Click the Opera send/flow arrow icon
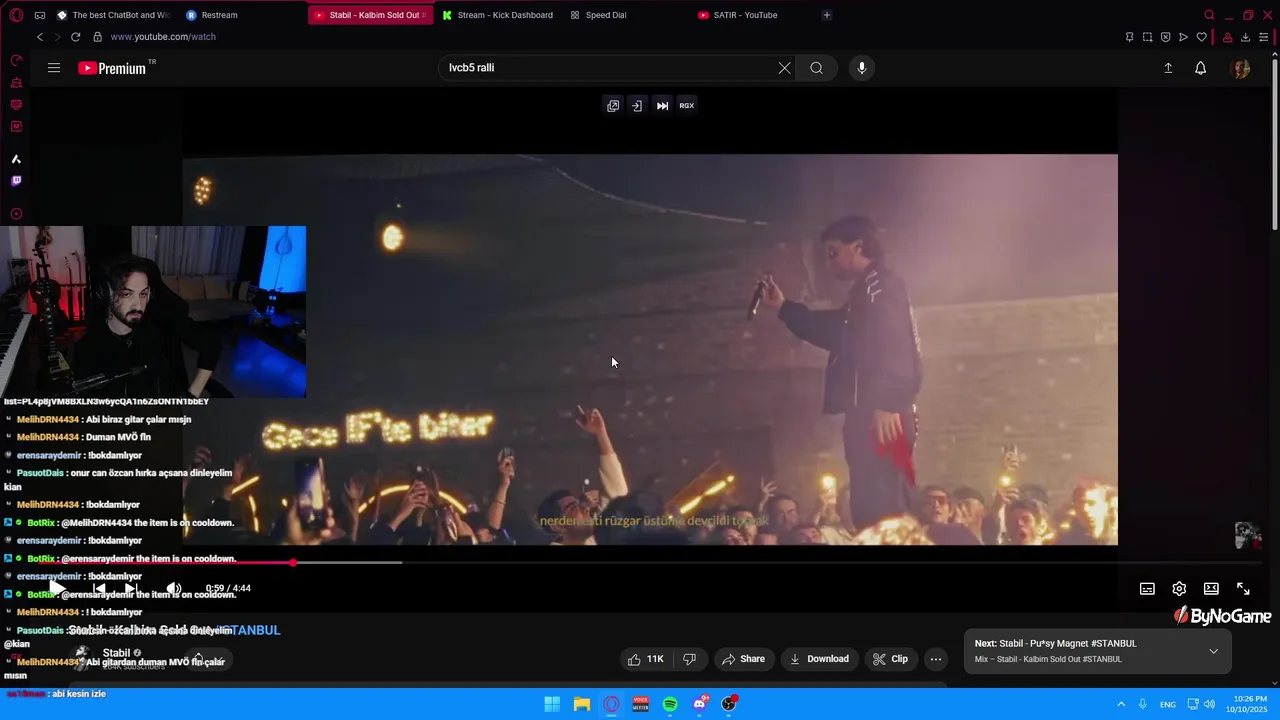Image resolution: width=1280 pixels, height=720 pixels. tap(1183, 37)
